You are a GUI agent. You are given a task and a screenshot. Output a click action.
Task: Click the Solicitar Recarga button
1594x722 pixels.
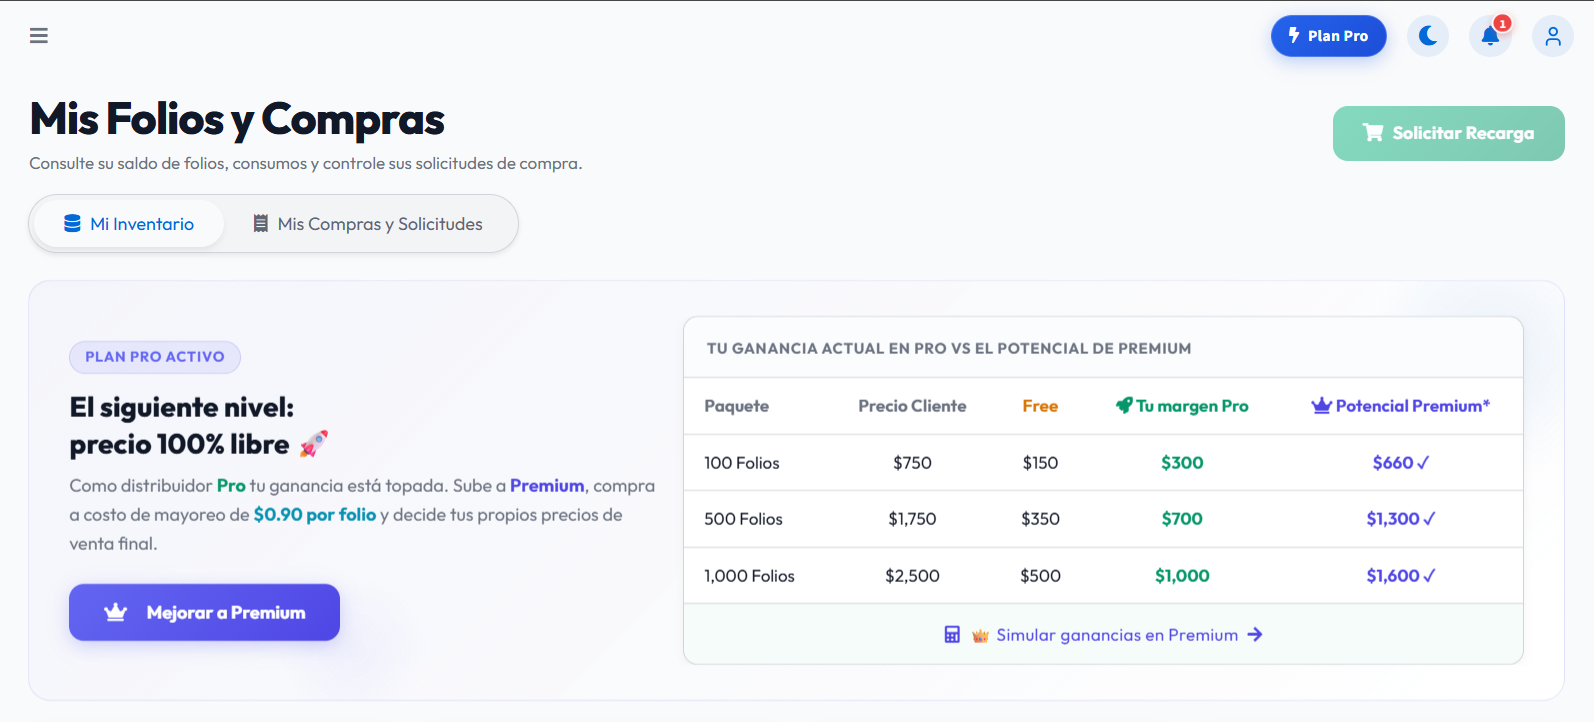click(x=1448, y=133)
